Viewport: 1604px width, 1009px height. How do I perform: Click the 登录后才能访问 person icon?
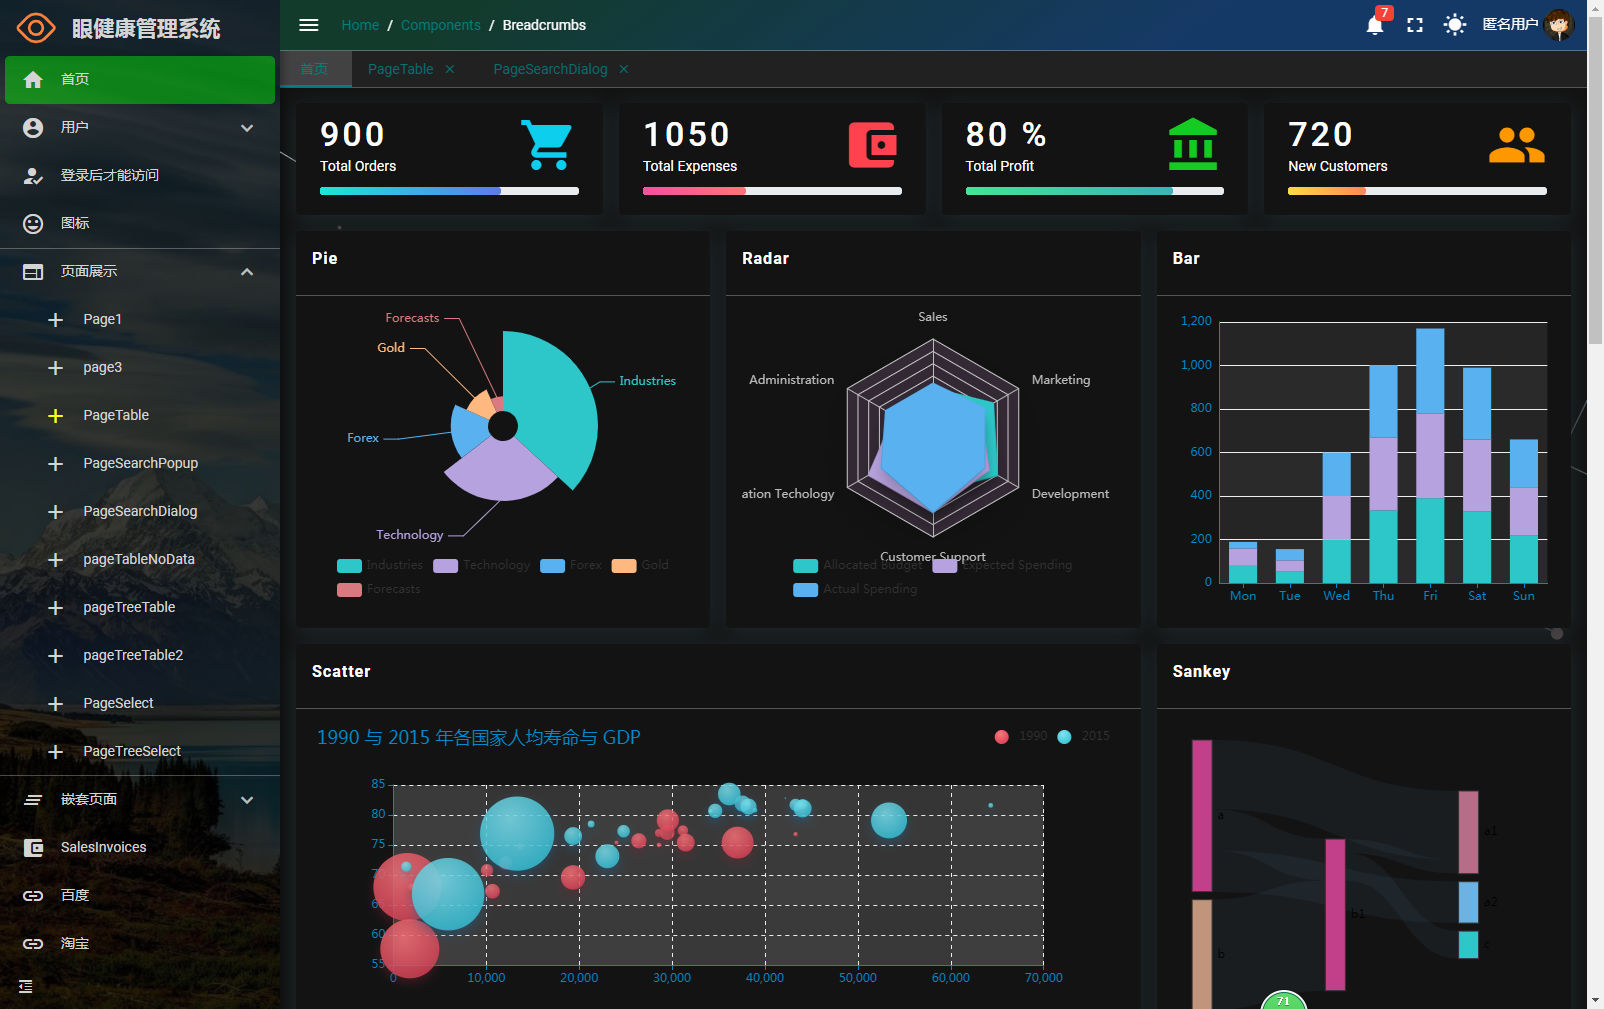(x=33, y=176)
